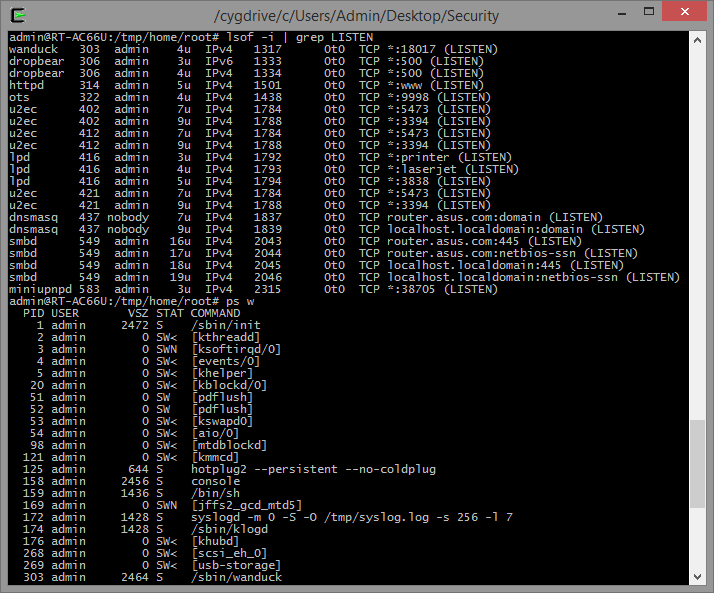Close the Cygwin terminal window
The width and height of the screenshot is (714, 593).
(685, 12)
